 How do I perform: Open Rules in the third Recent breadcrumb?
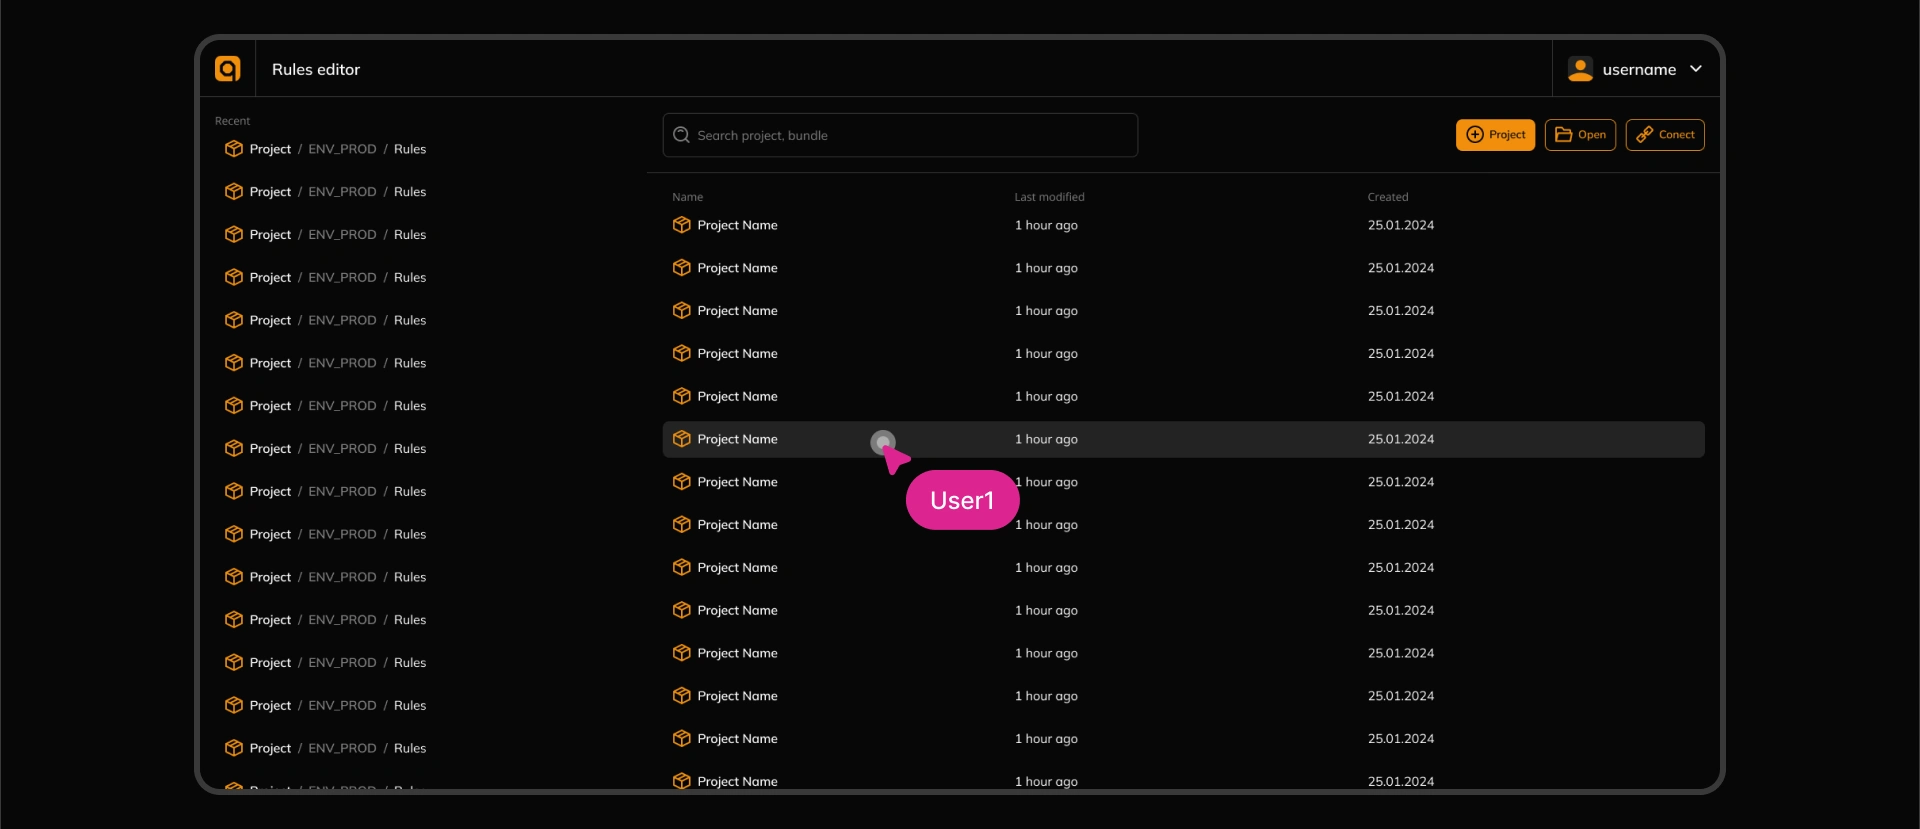[x=410, y=235]
